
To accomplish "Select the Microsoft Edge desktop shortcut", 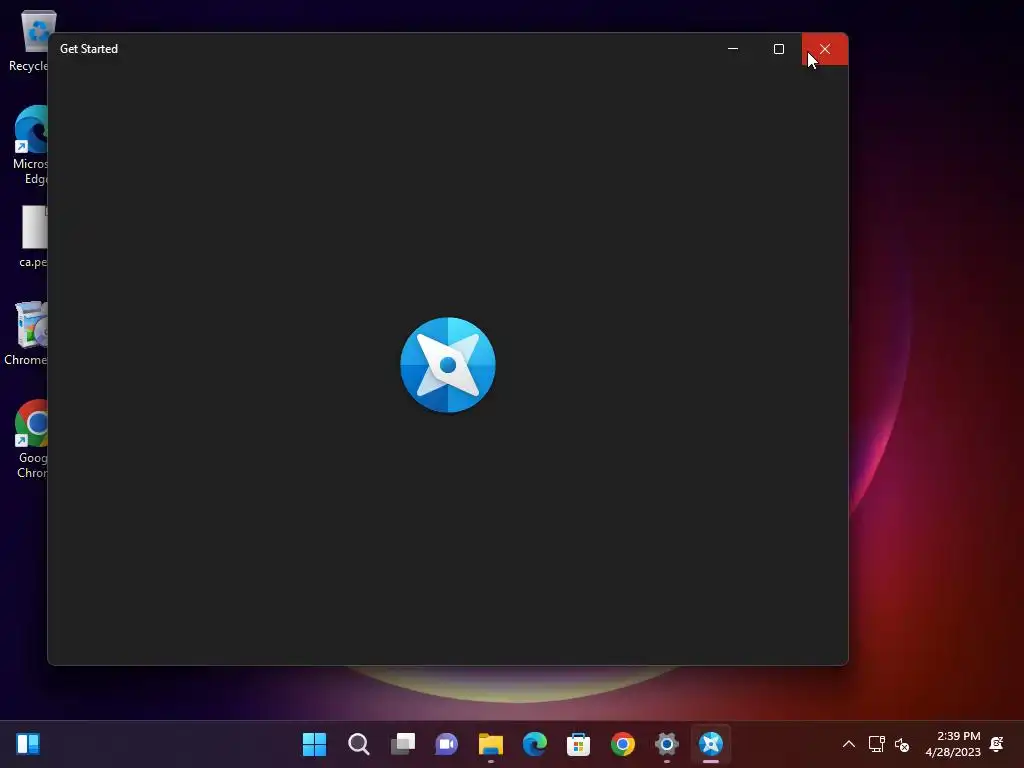I will coord(29,145).
